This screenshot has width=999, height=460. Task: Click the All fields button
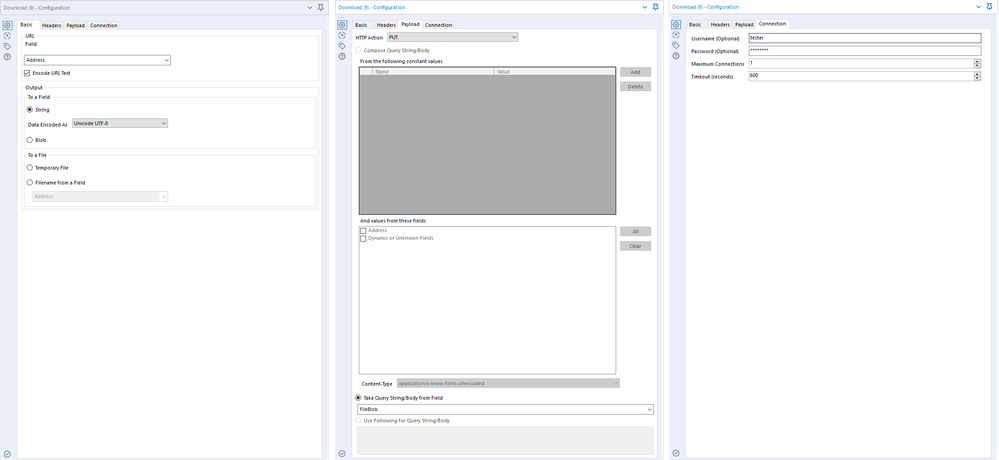point(635,231)
